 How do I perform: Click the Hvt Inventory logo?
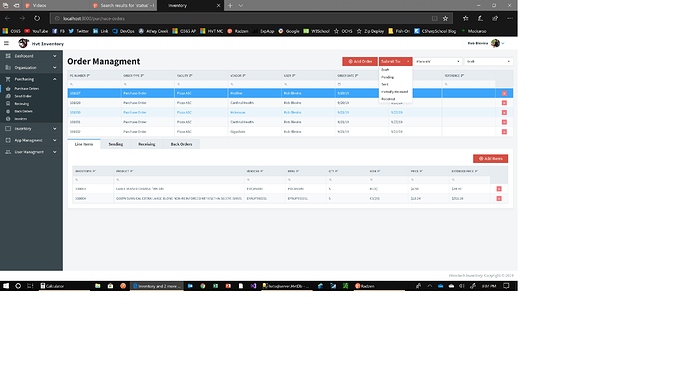coord(23,43)
